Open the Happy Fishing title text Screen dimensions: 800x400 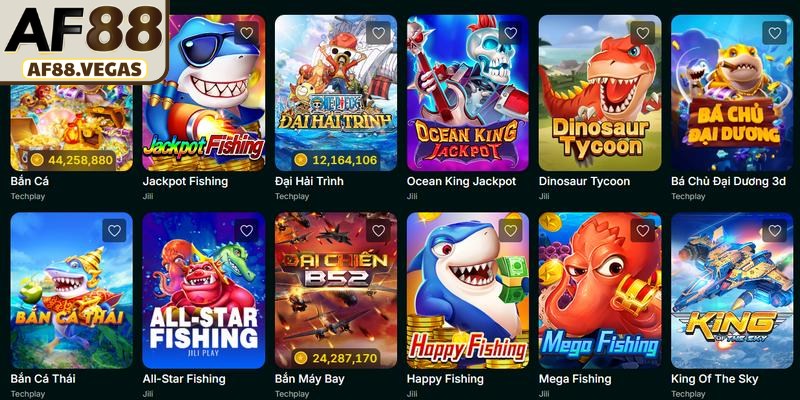(445, 379)
